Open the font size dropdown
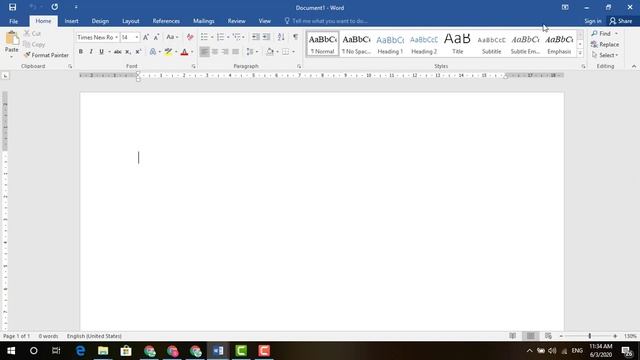The width and height of the screenshot is (640, 360). (137, 37)
